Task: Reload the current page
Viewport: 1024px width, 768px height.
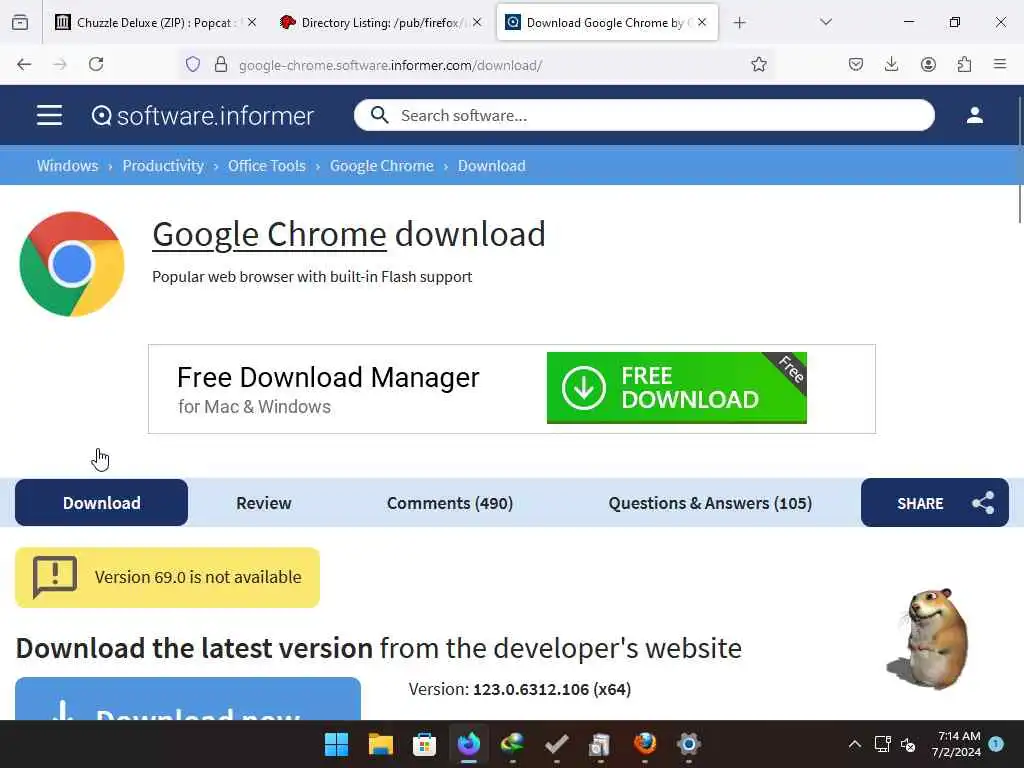Action: [96, 64]
